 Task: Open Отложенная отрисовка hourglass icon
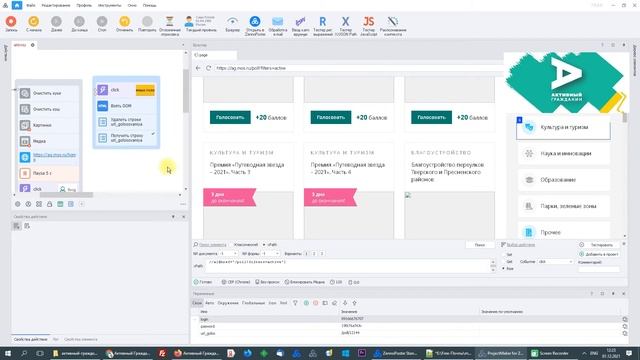[170, 21]
